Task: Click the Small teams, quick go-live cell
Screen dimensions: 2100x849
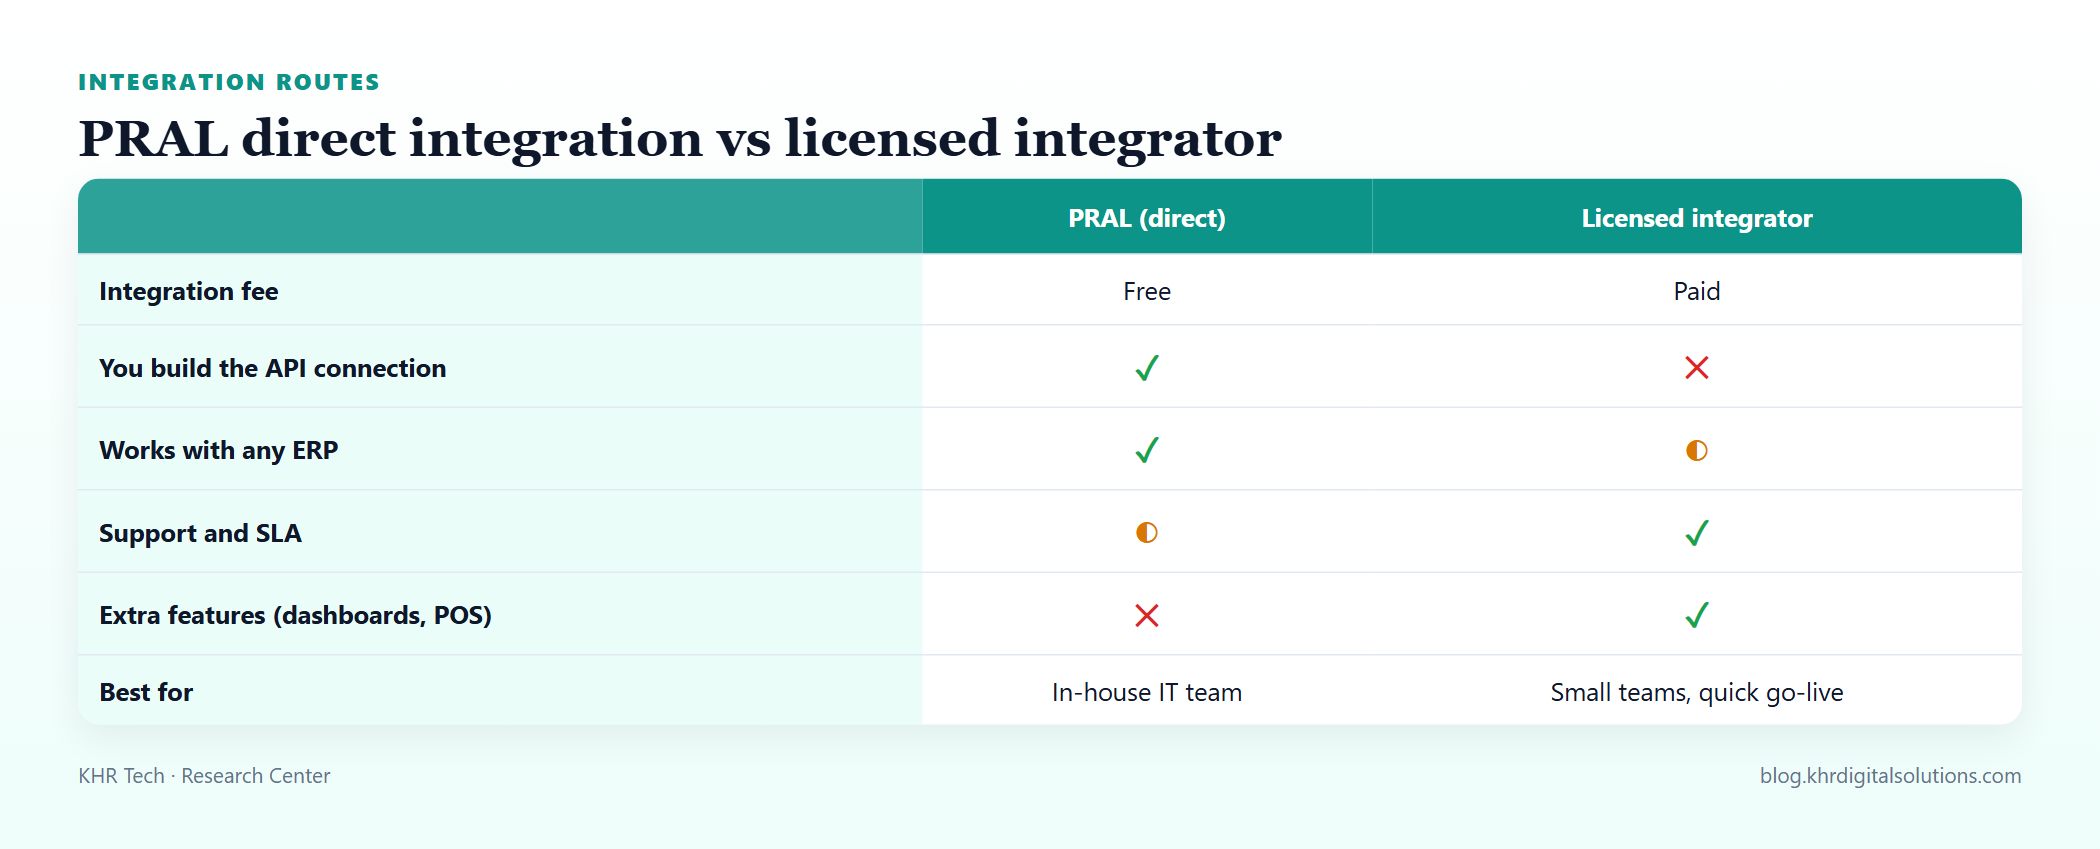Action: click(x=1696, y=692)
